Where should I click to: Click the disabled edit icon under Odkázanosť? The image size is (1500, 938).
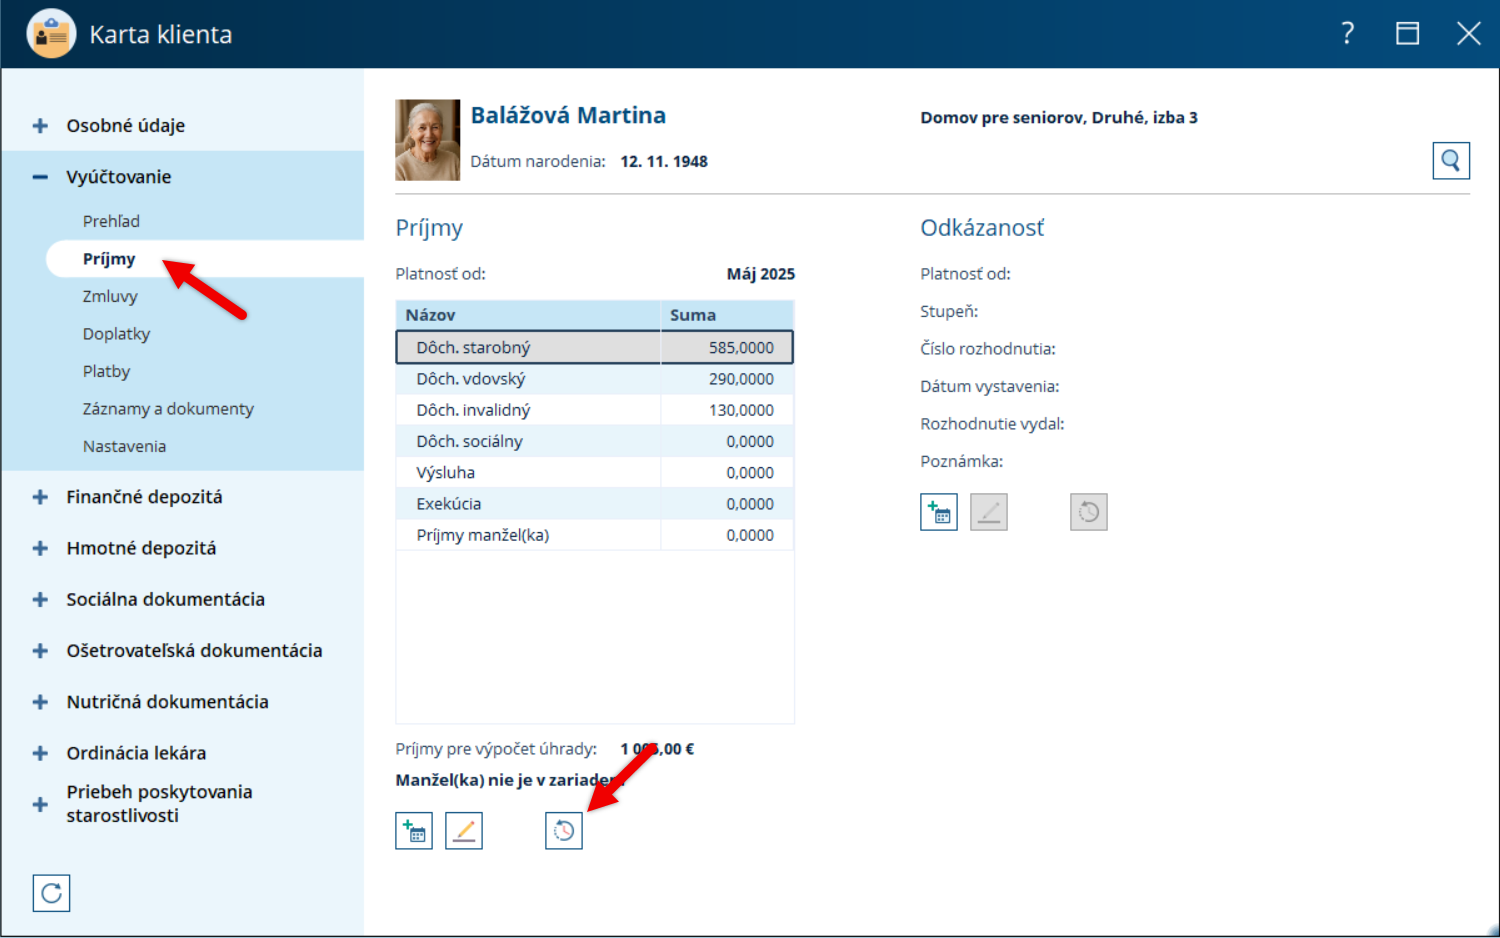989,512
